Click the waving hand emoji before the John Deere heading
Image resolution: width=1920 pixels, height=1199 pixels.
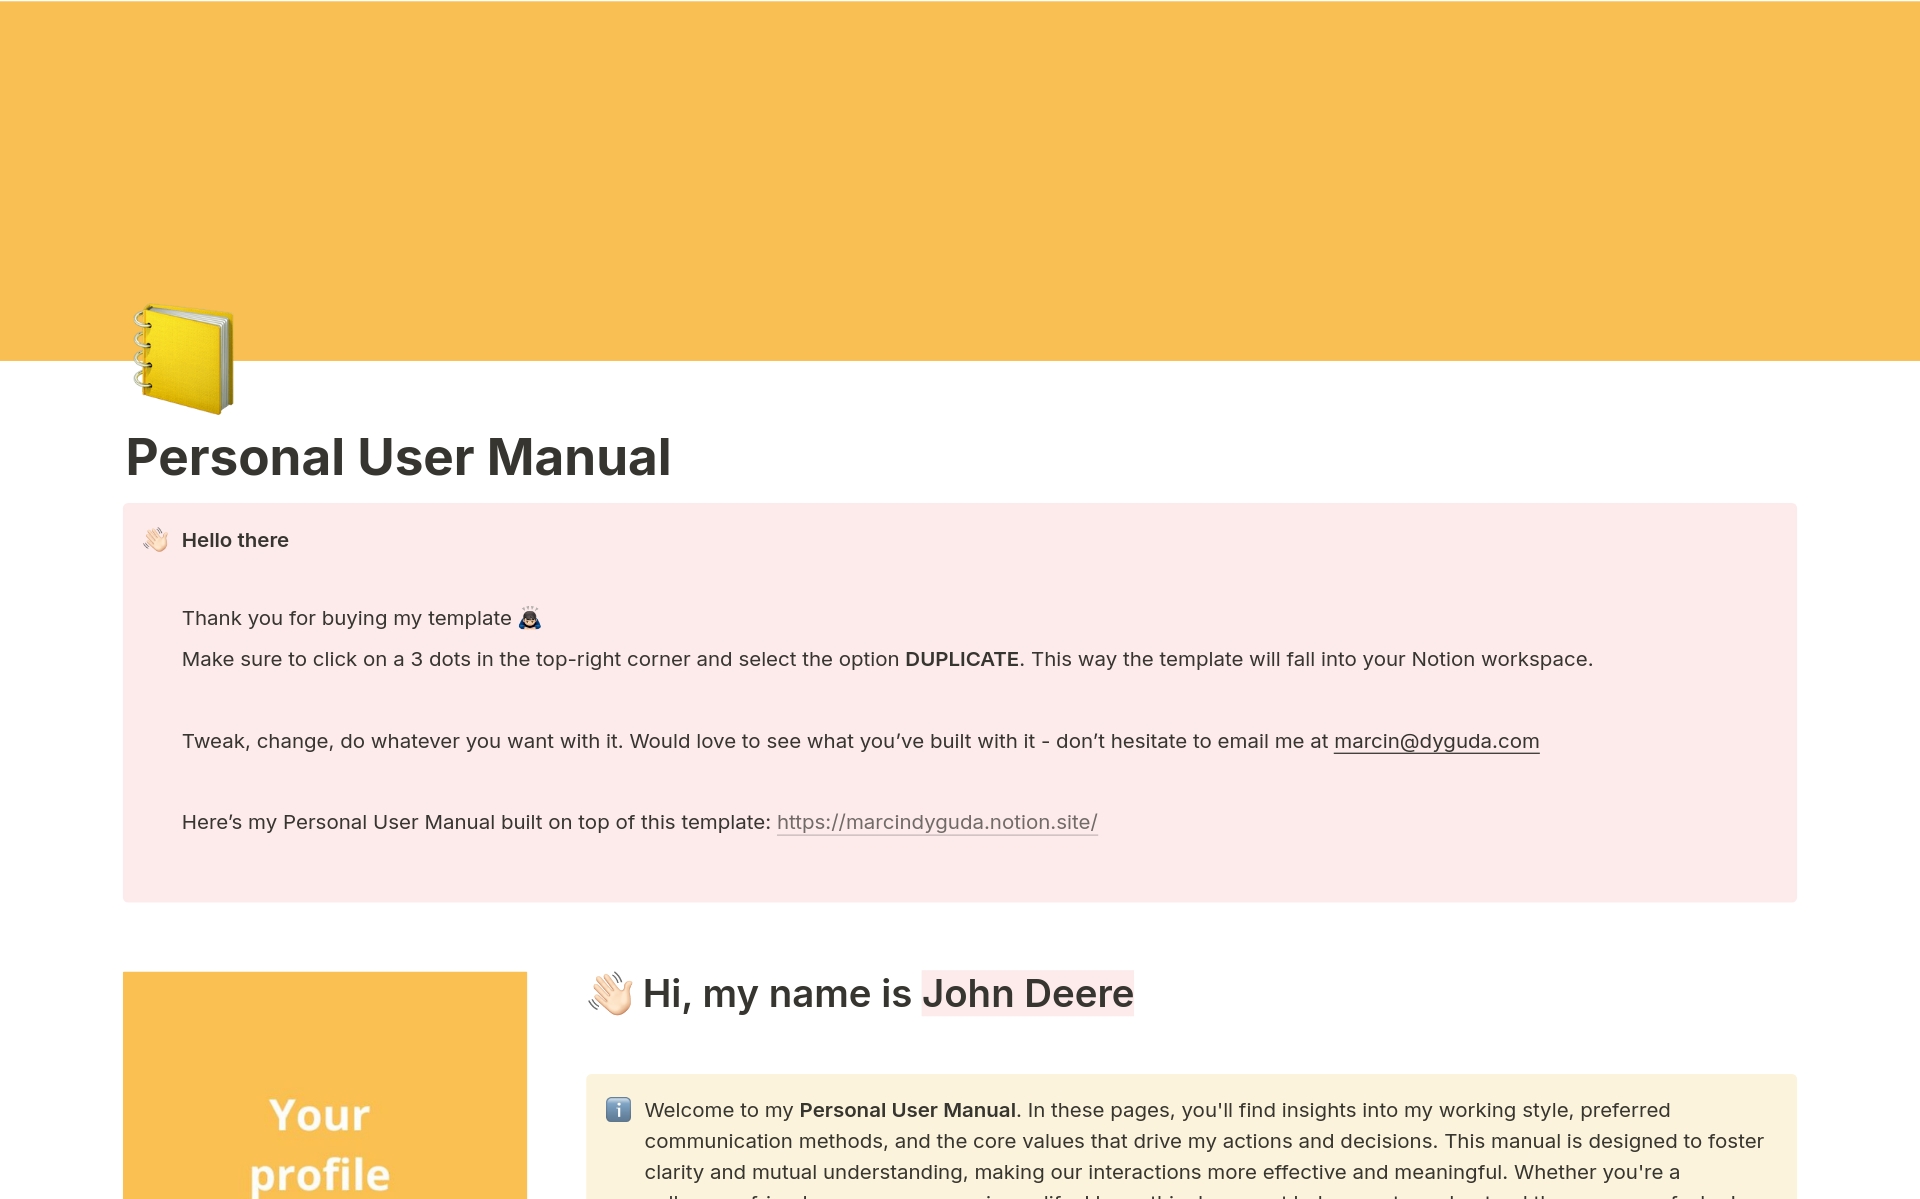611,993
